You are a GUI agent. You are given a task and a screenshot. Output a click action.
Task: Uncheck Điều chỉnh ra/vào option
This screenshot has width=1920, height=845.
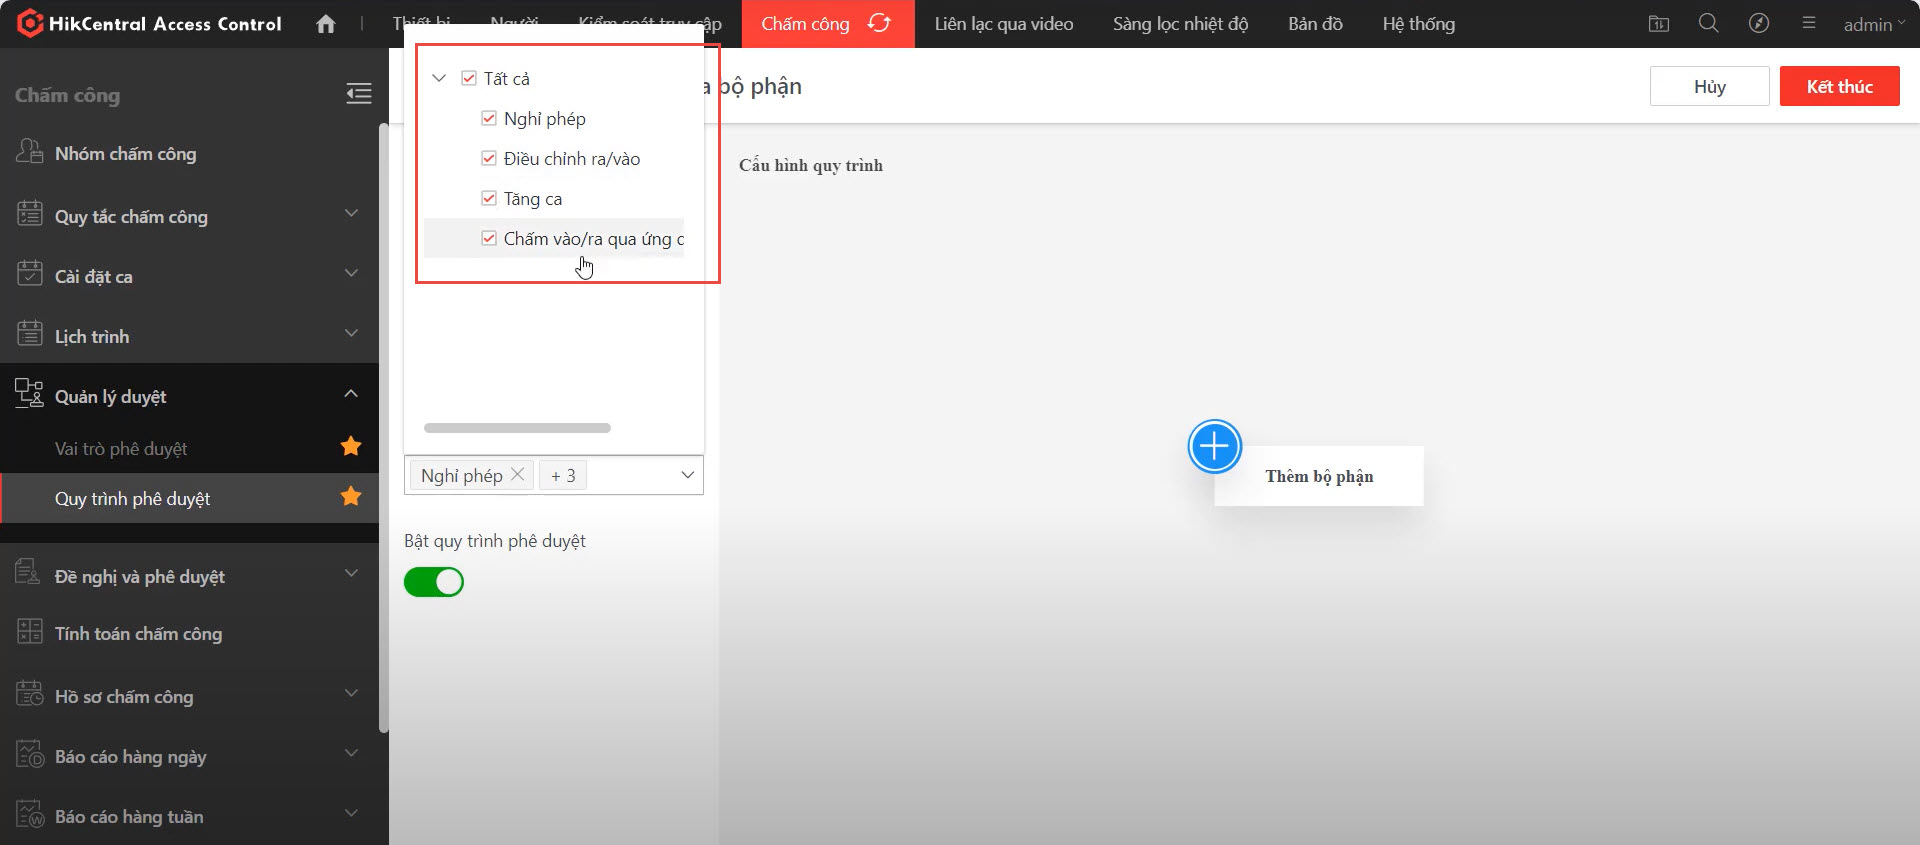coord(489,158)
